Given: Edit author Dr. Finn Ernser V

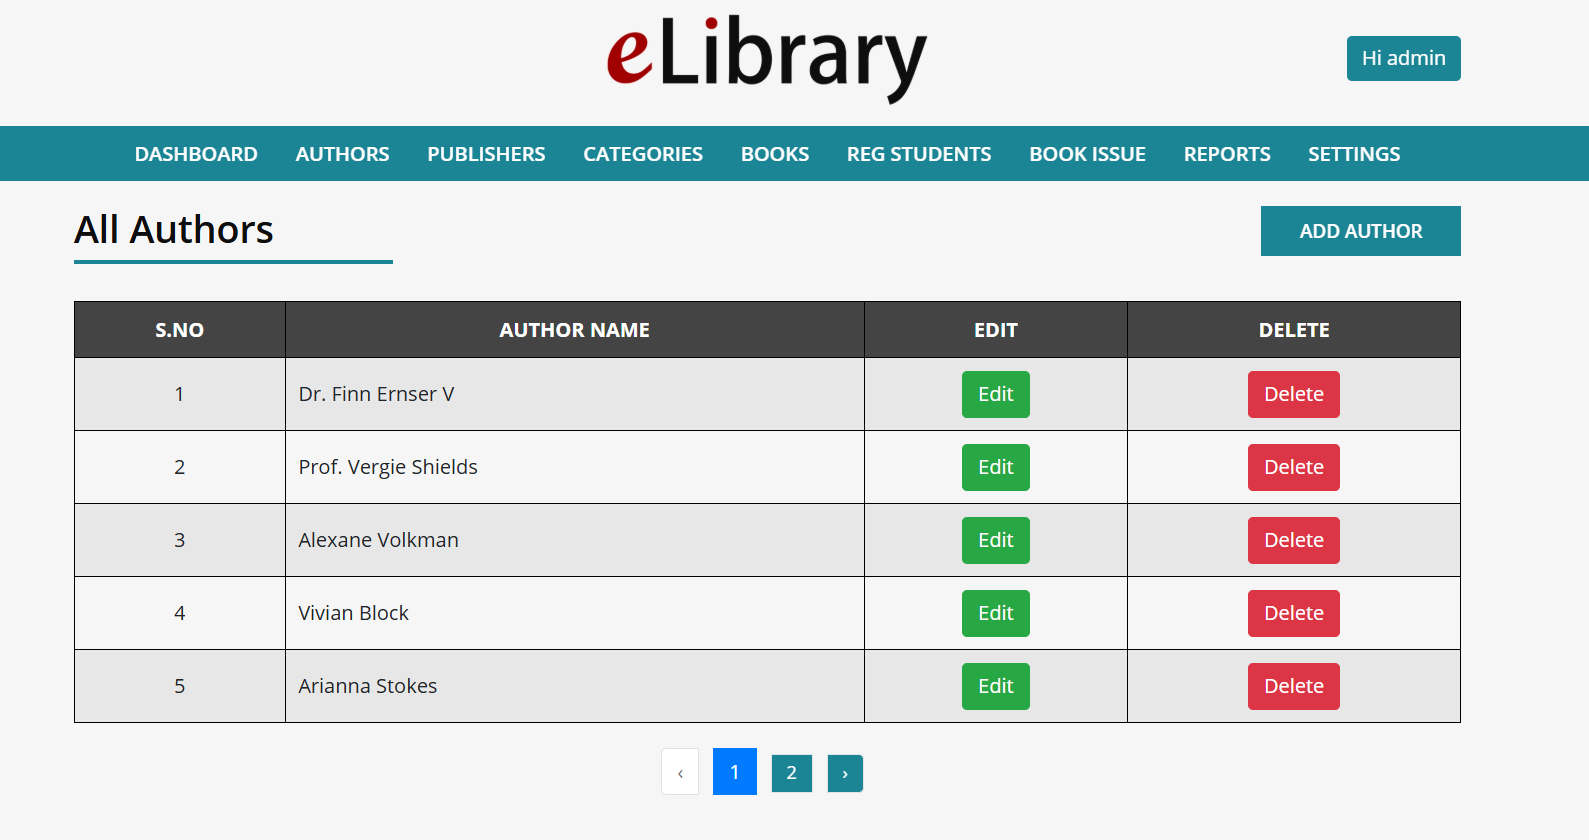Looking at the screenshot, I should [995, 394].
